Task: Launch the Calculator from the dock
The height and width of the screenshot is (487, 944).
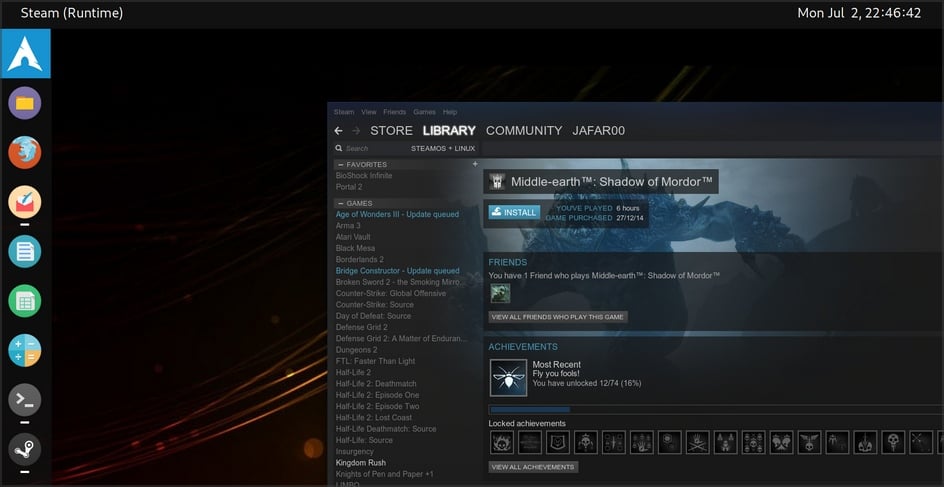Action: (25, 350)
